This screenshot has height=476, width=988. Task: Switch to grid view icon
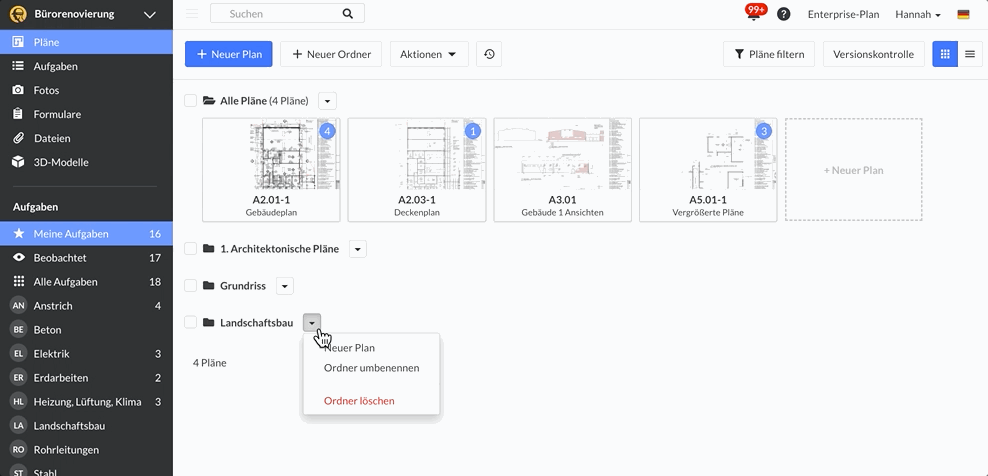coord(945,54)
